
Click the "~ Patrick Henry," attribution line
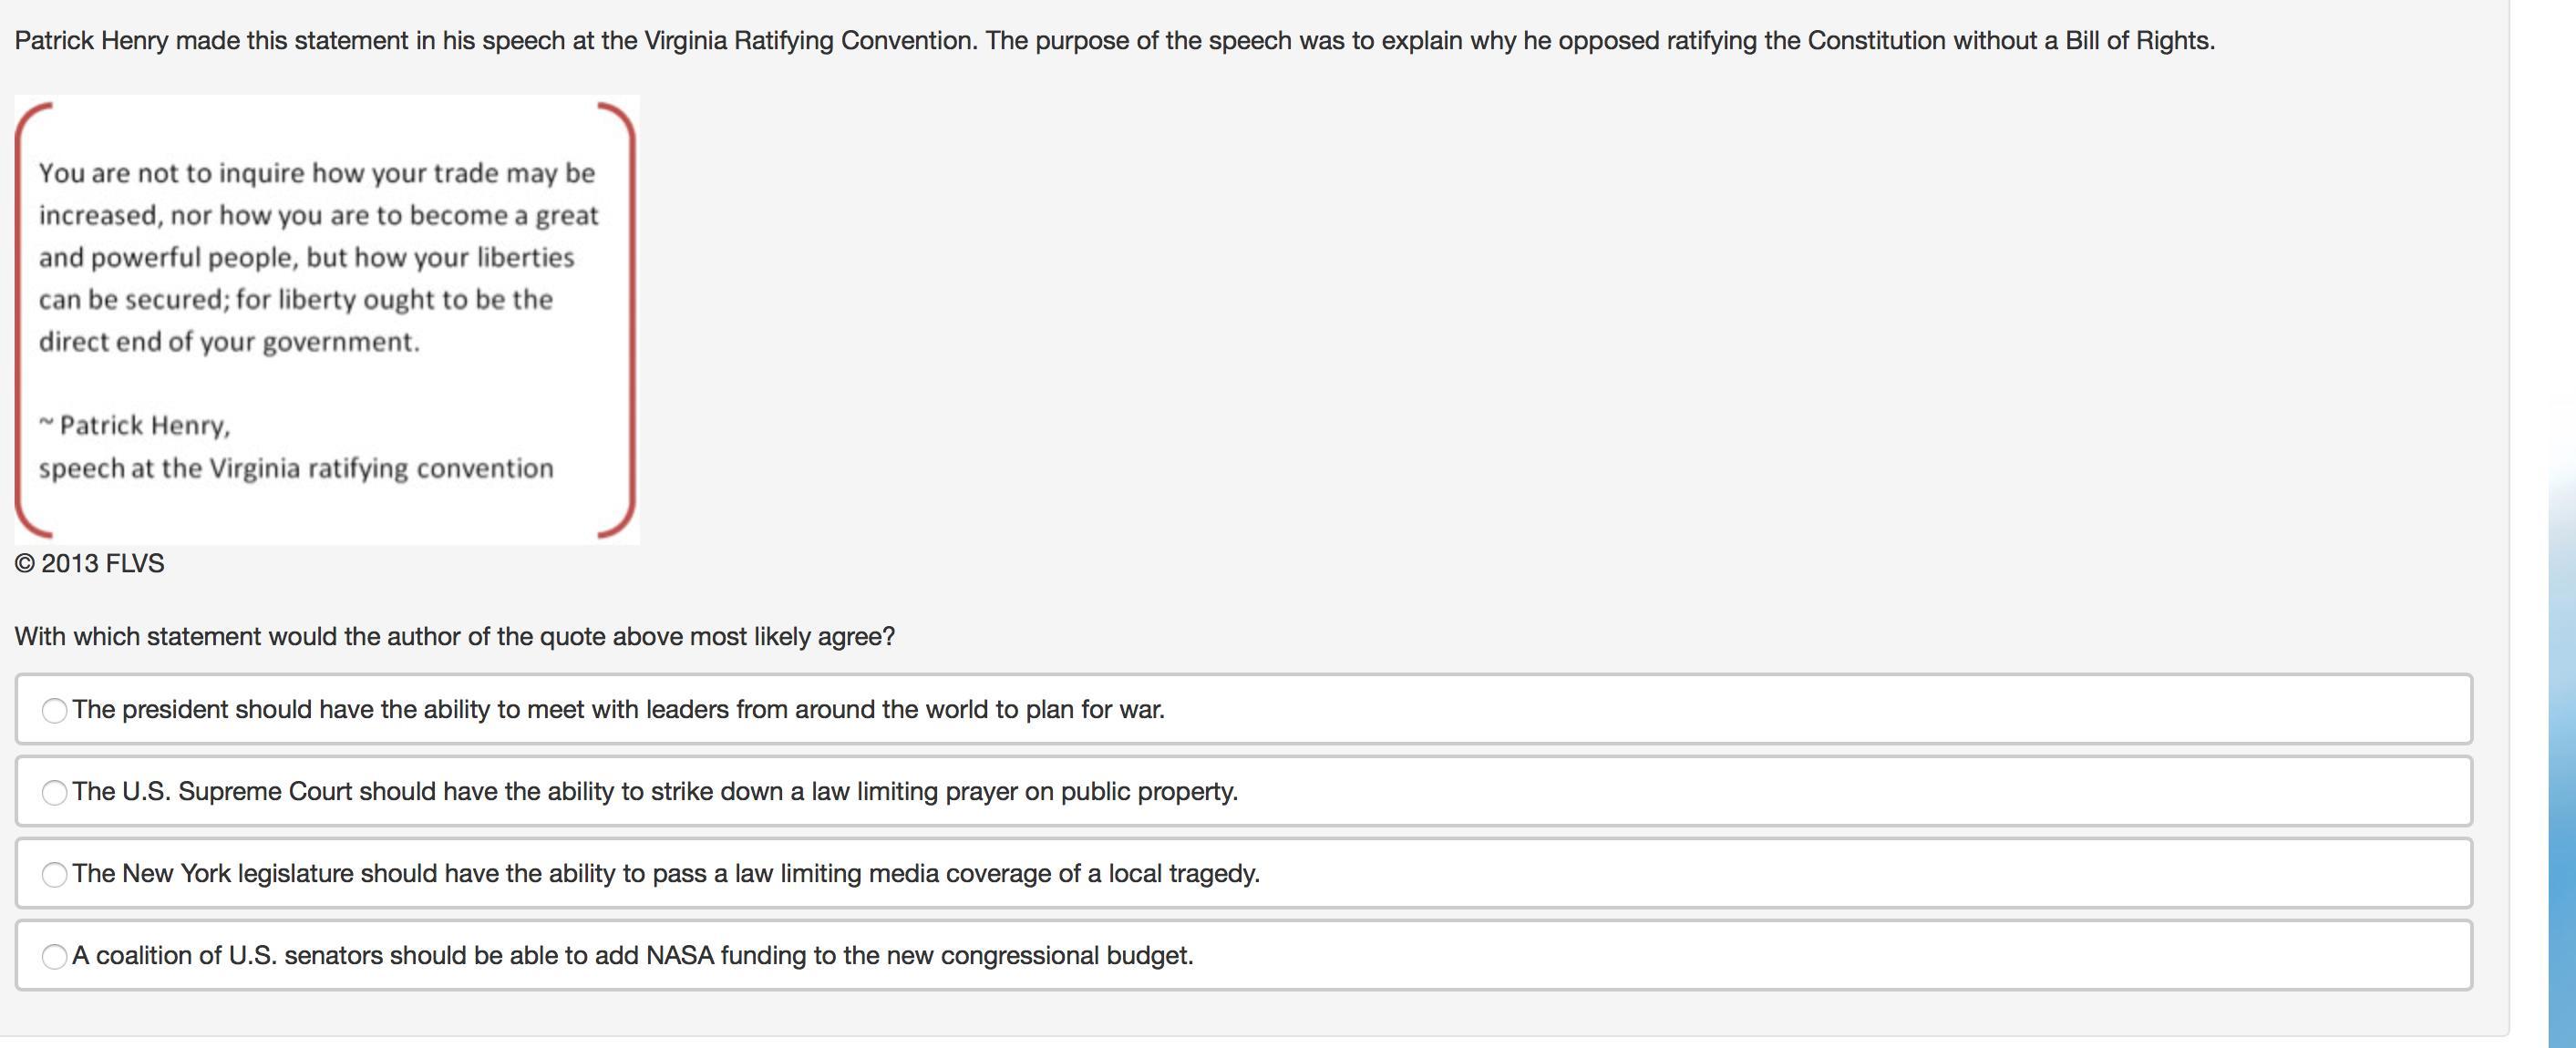135,426
